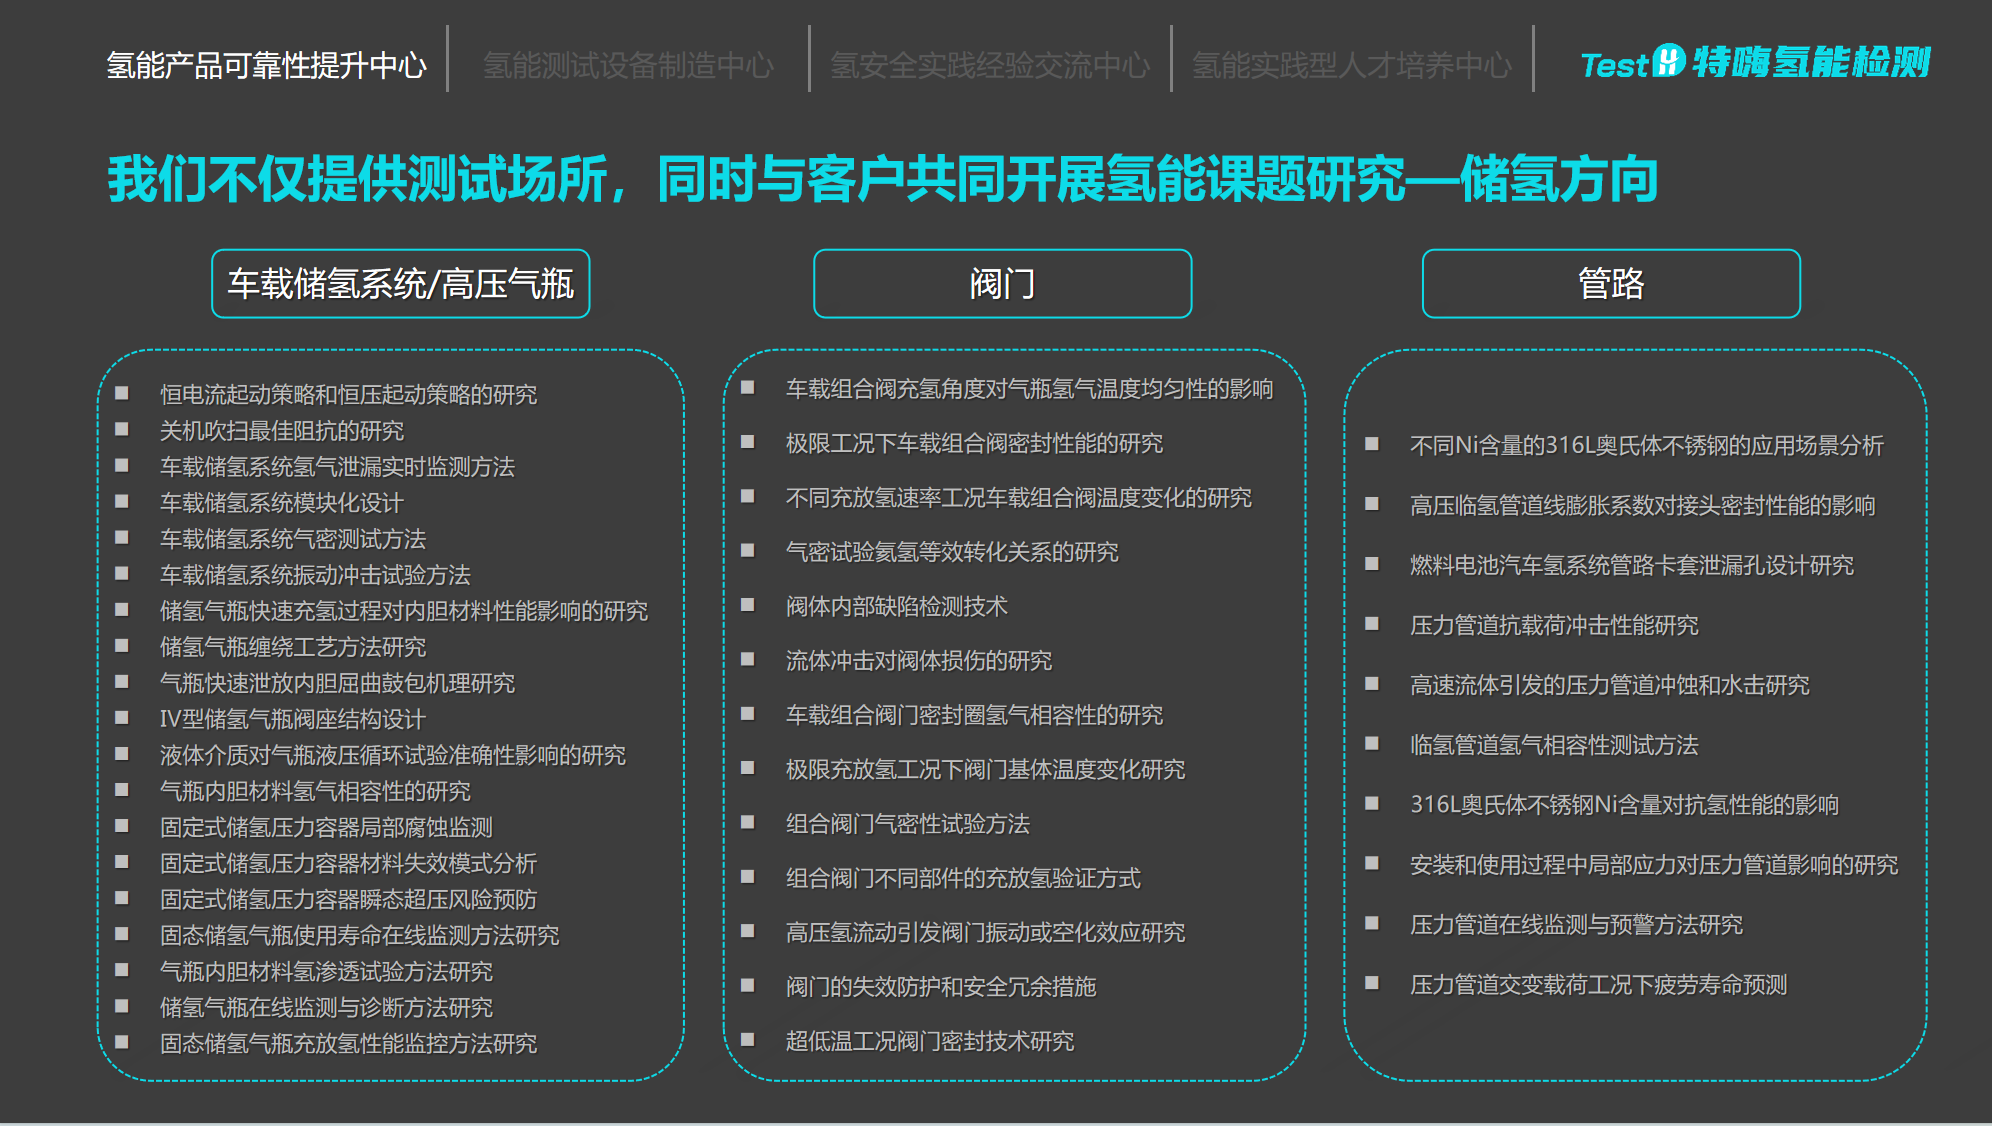Click the slide title about 储氢方向
The image size is (1992, 1126).
click(x=882, y=180)
